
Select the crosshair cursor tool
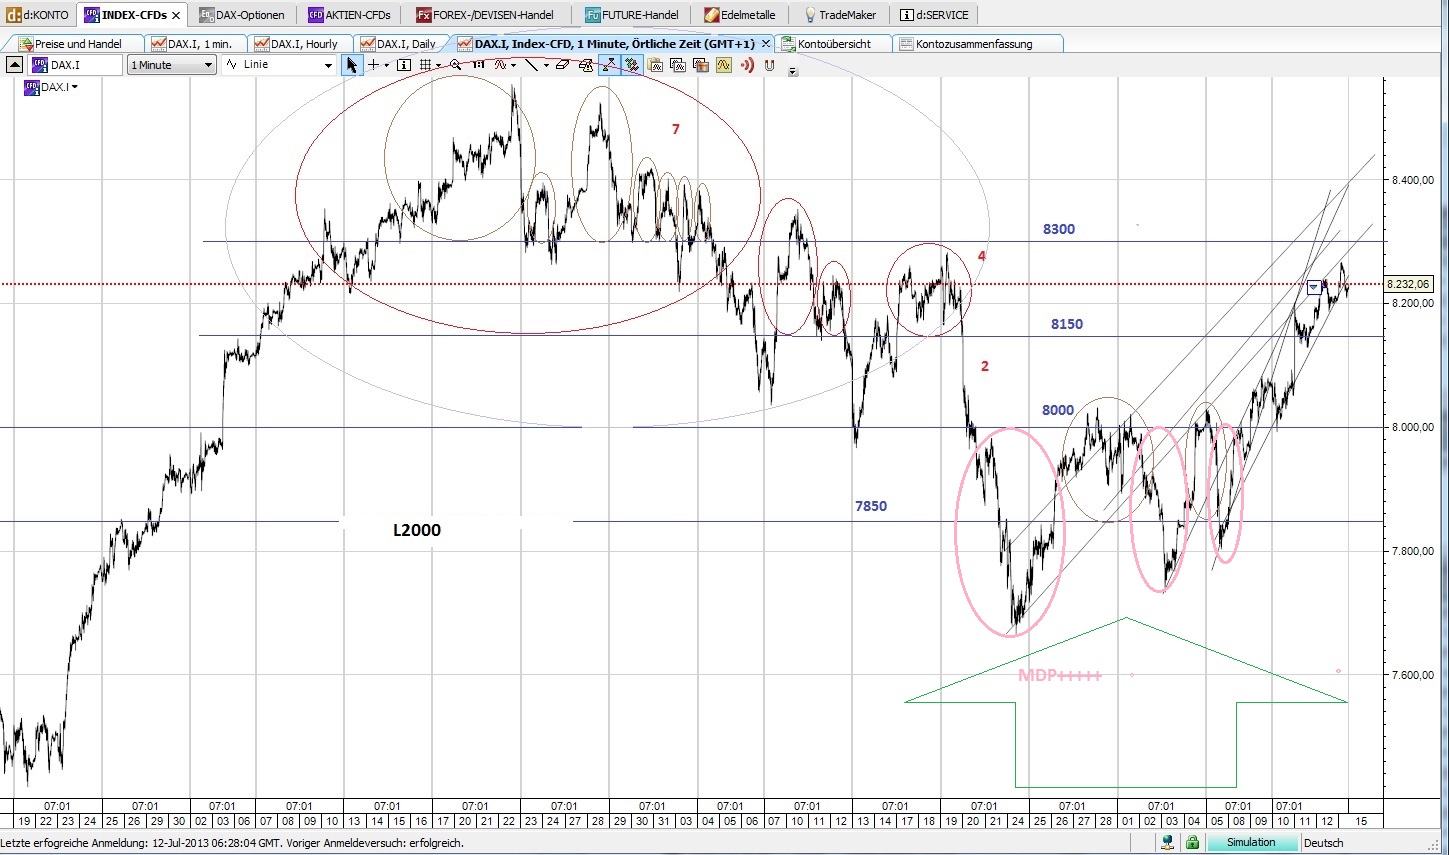tap(373, 66)
